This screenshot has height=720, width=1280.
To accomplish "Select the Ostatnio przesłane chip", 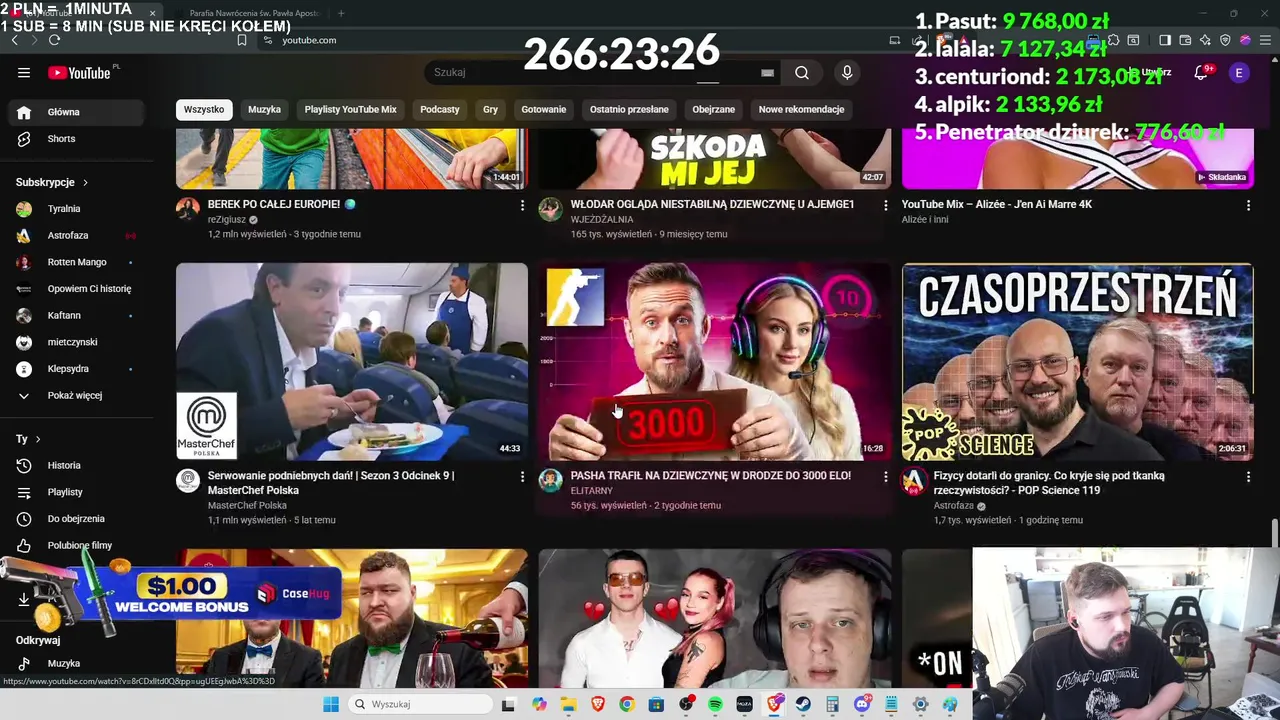I will (x=629, y=109).
